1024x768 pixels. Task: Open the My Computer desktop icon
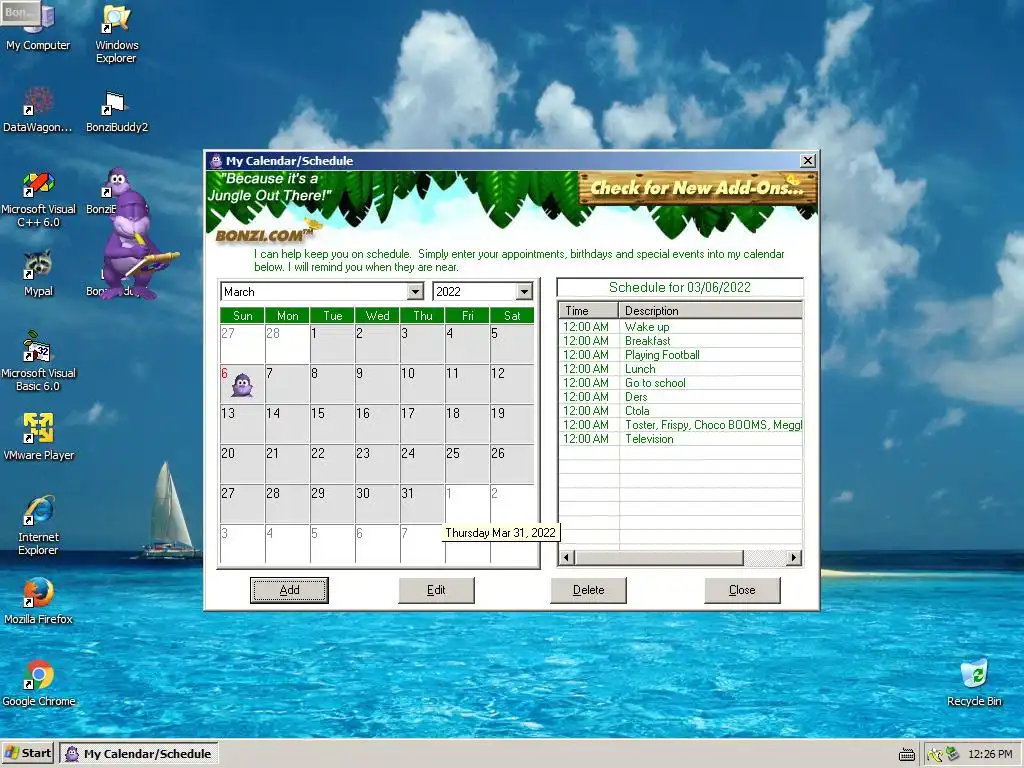pos(38,26)
